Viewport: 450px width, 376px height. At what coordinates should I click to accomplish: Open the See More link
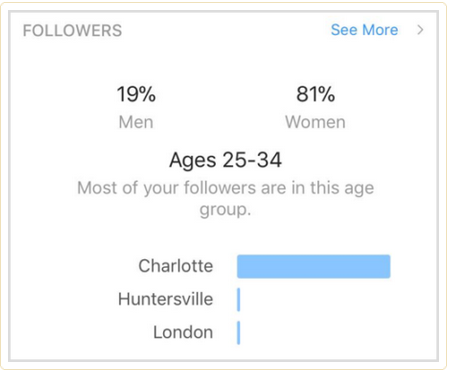[x=364, y=30]
